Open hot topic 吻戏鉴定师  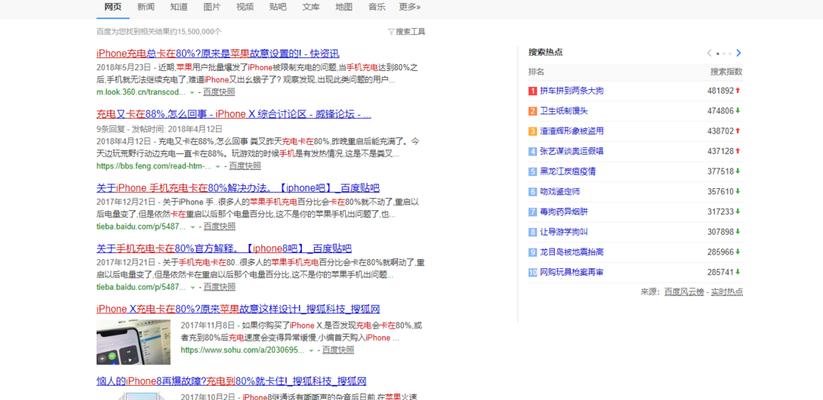pos(560,192)
